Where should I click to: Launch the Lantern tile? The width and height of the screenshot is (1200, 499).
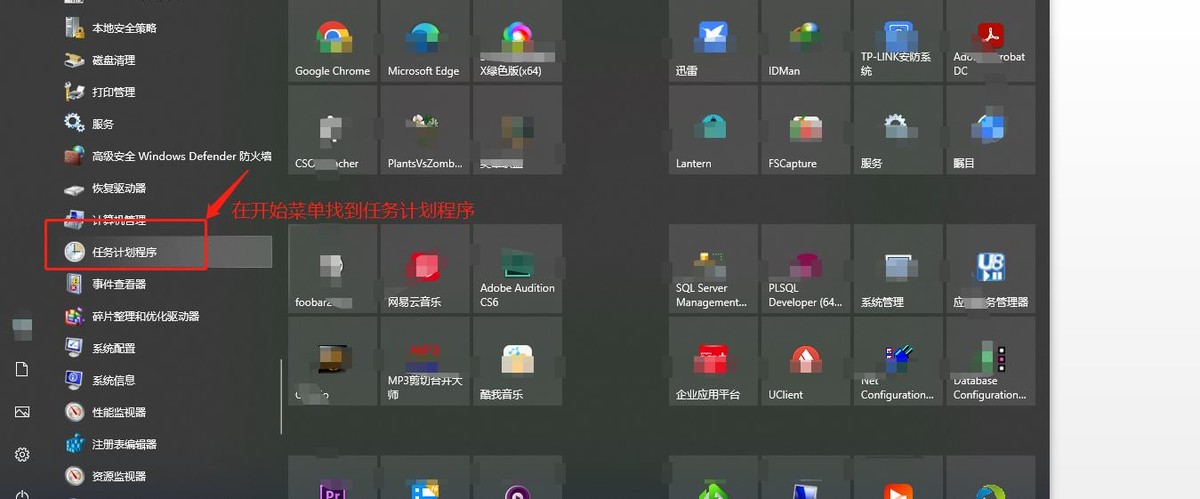pyautogui.click(x=713, y=130)
